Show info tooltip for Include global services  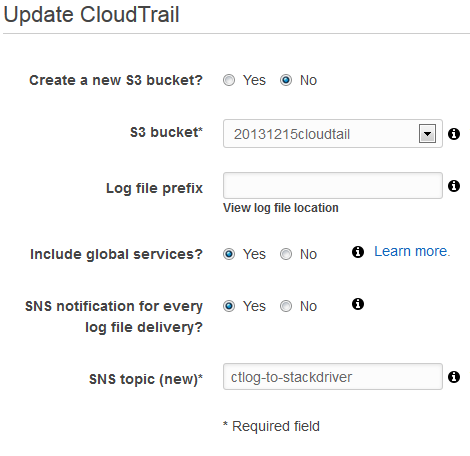click(358, 252)
